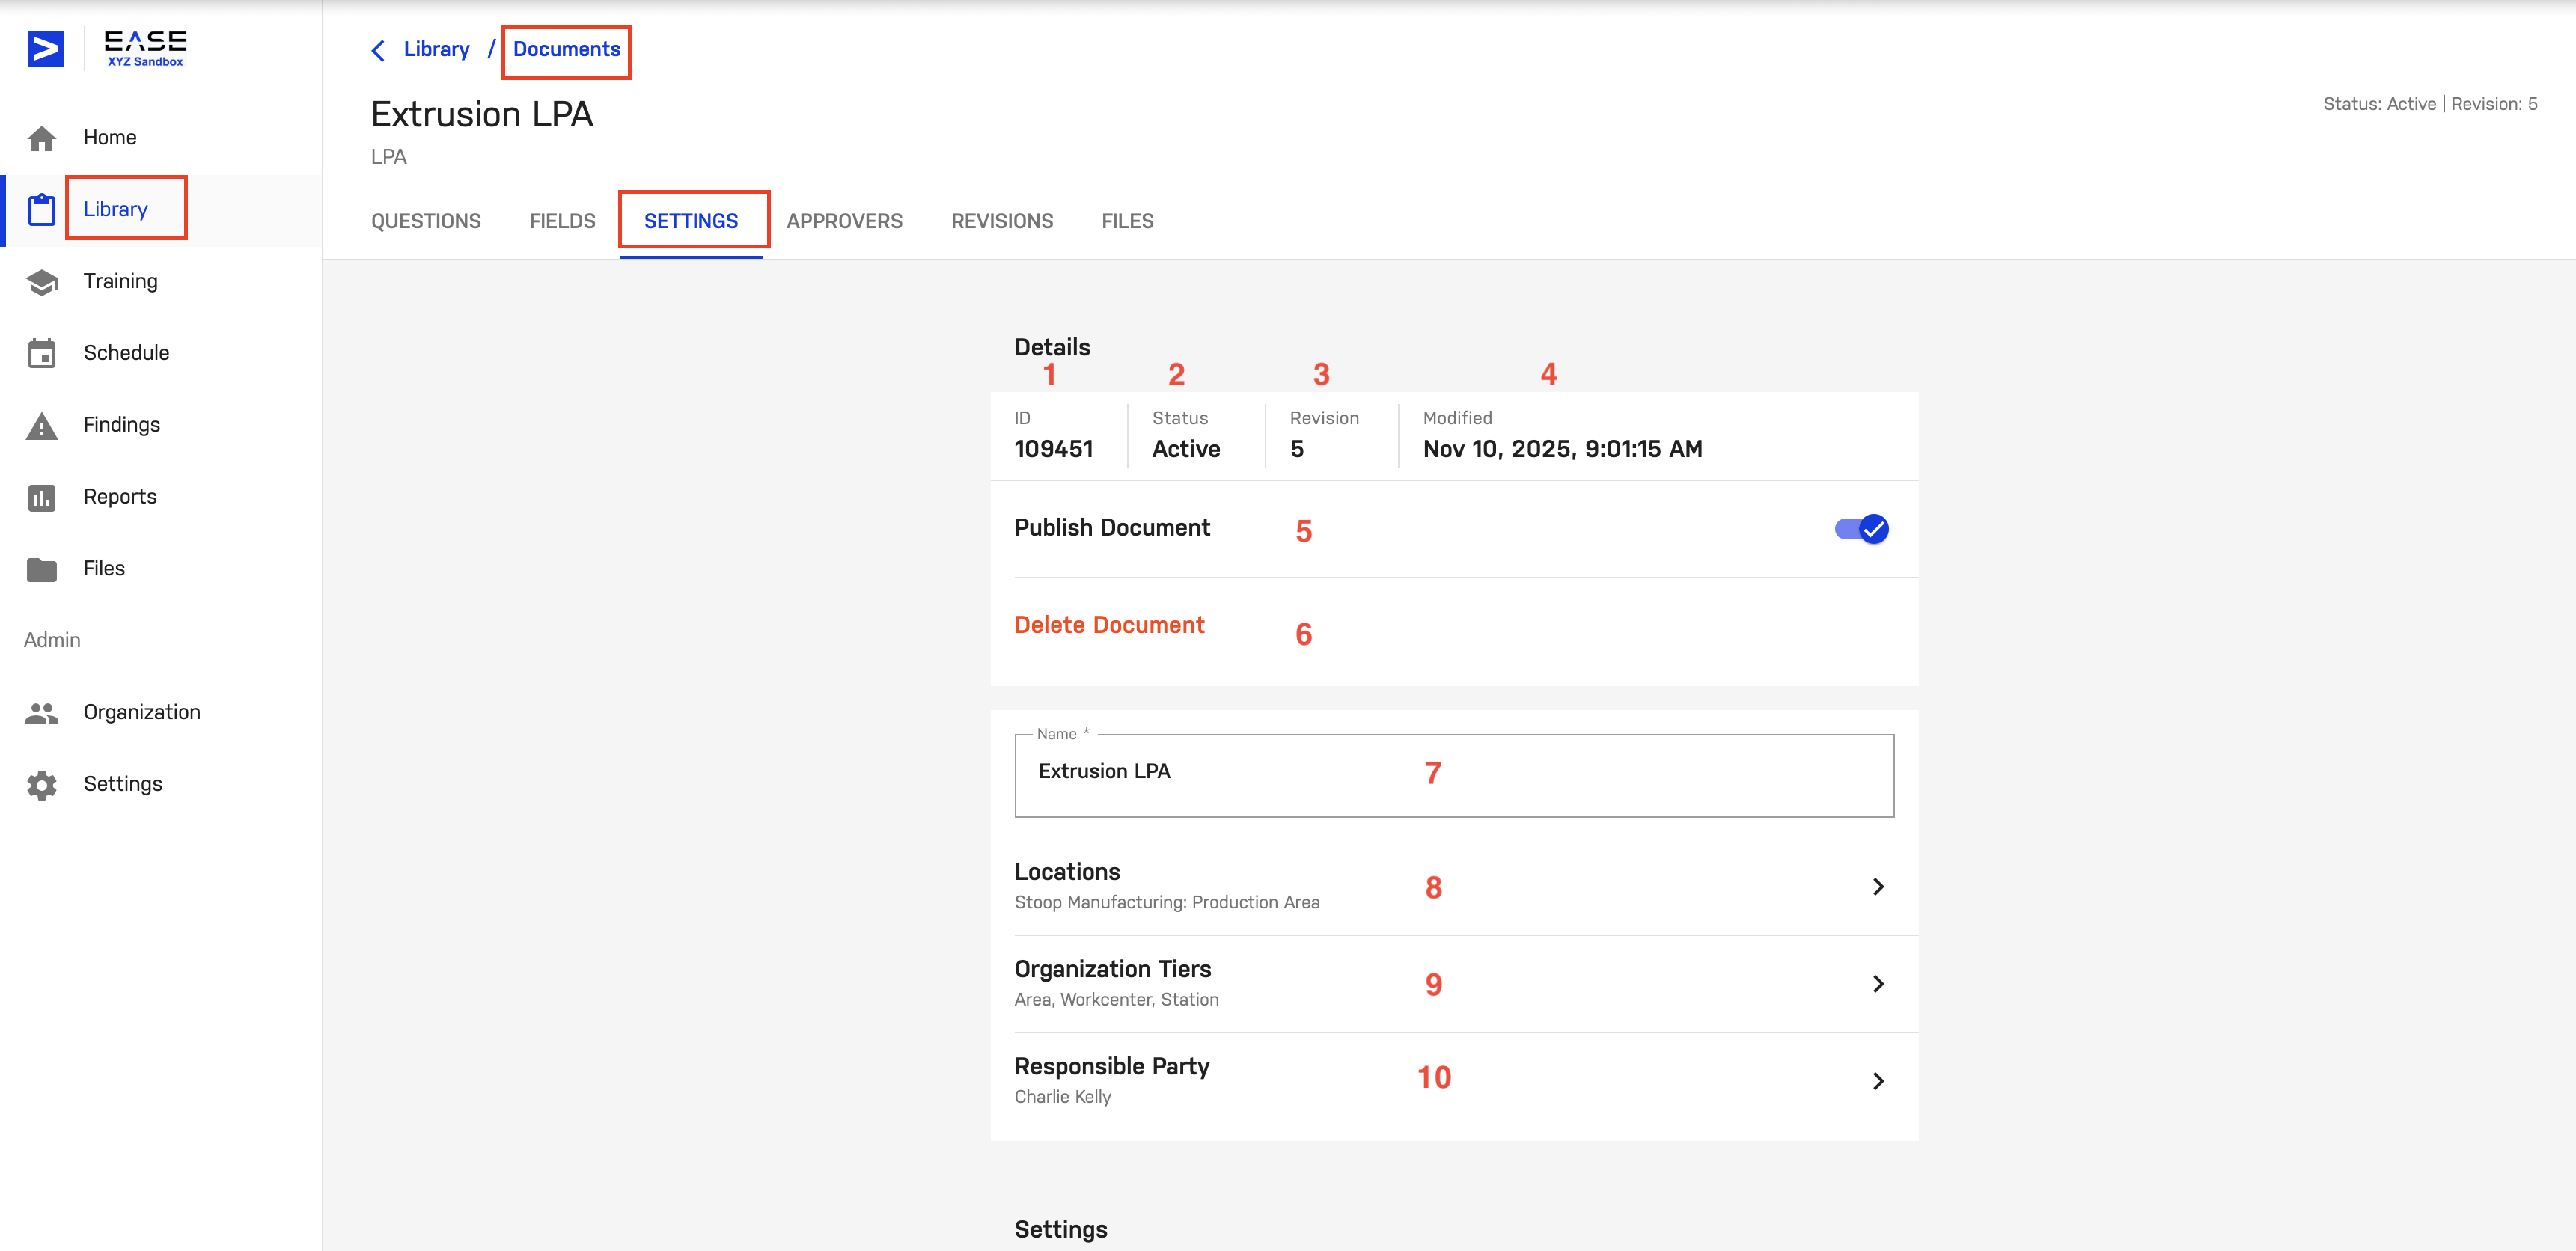Click the back chevron beside Library breadcrumb
2576x1251 pixels.
point(378,50)
